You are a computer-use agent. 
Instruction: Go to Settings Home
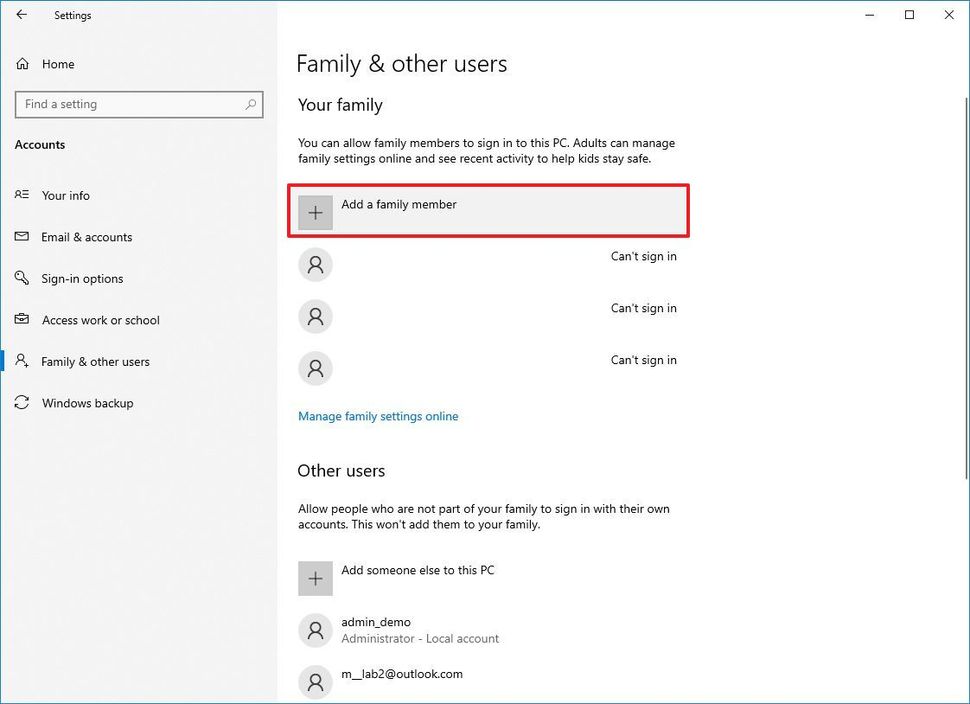[x=57, y=64]
